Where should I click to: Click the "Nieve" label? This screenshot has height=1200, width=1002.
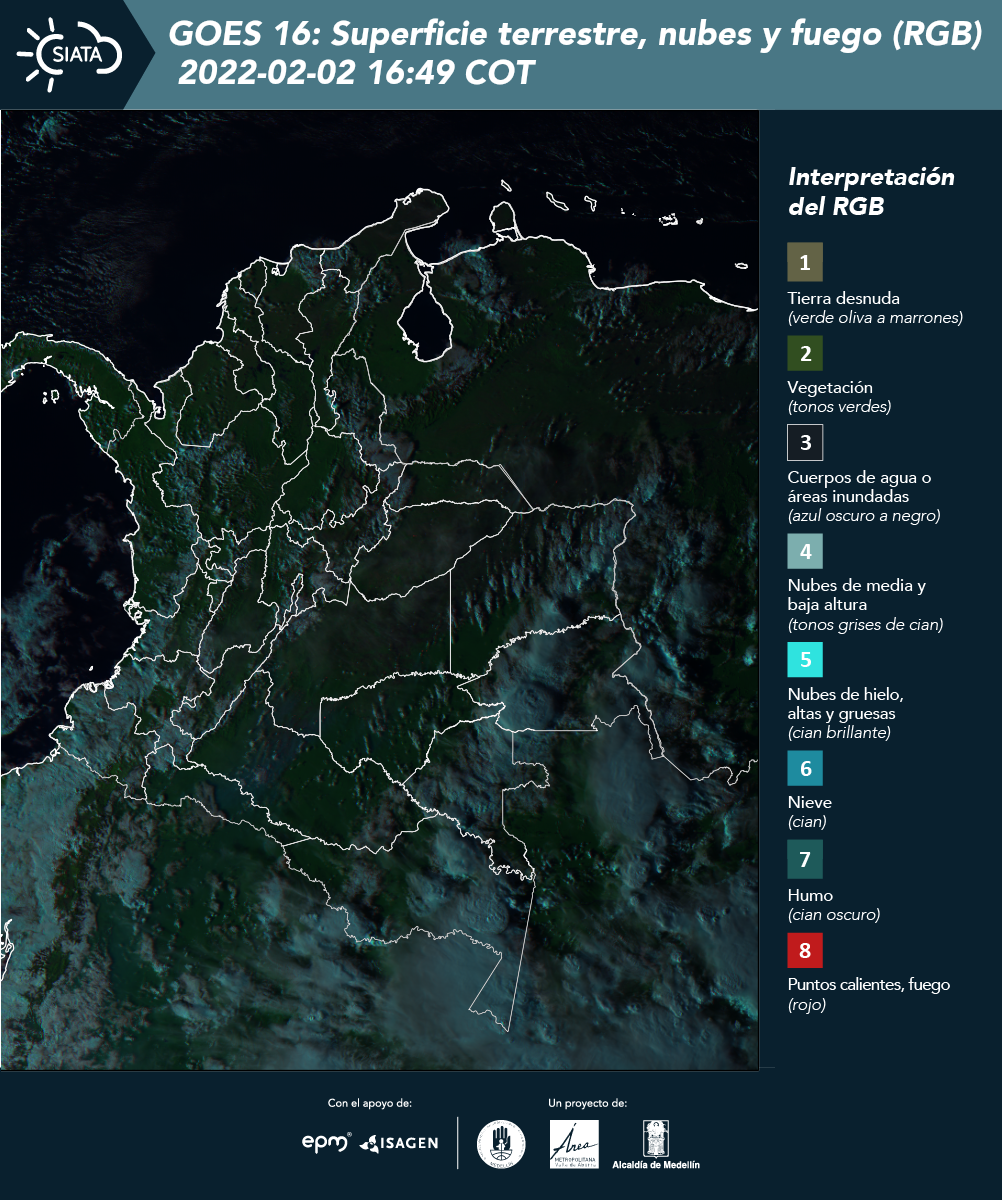pyautogui.click(x=810, y=802)
